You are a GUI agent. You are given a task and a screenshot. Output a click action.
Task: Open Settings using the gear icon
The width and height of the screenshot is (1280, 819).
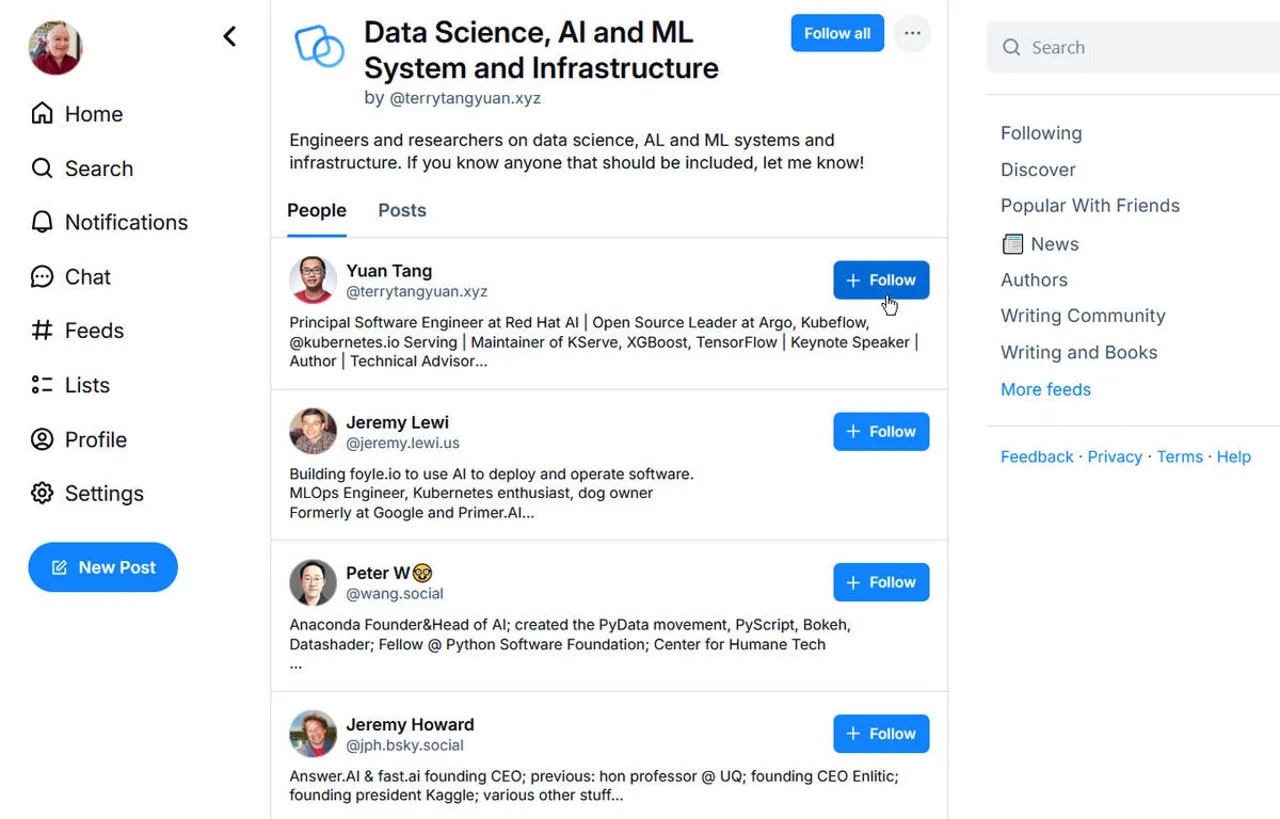click(x=42, y=494)
